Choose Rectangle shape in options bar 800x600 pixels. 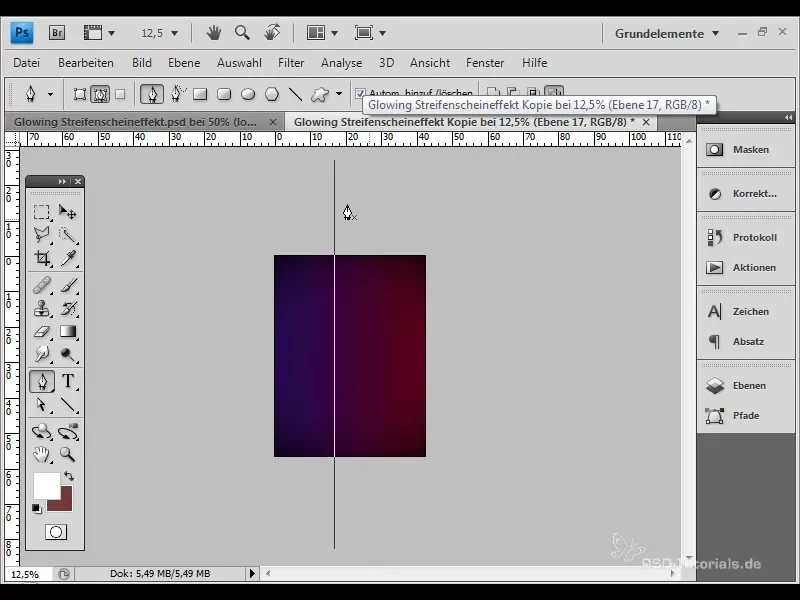200,94
